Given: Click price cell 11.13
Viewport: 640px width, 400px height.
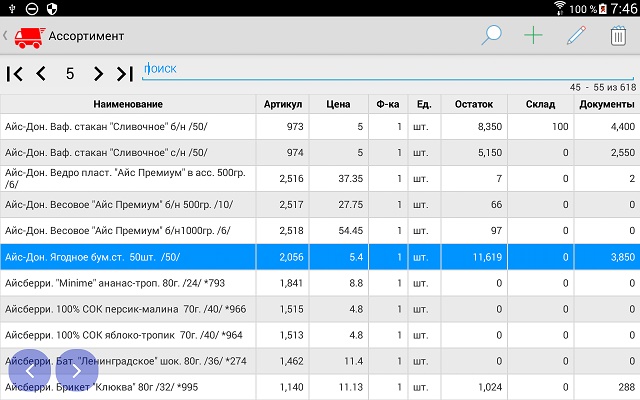Looking at the screenshot, I should tap(339, 387).
